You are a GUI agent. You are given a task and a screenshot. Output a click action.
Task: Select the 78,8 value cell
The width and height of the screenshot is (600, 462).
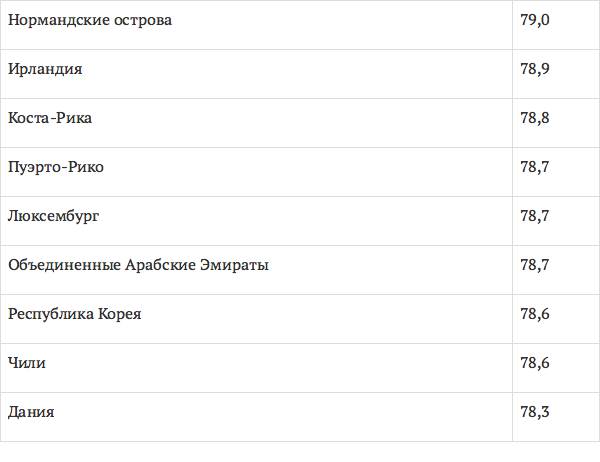535,118
